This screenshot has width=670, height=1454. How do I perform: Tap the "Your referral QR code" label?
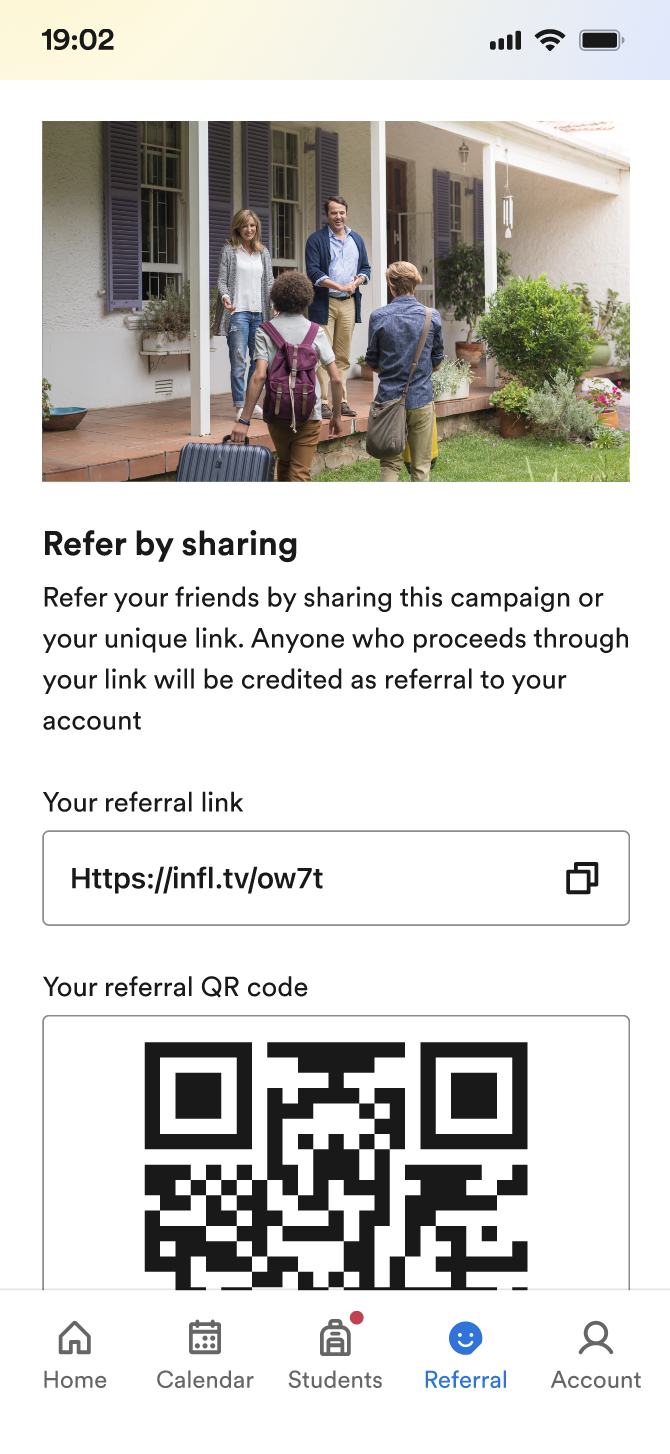tap(176, 987)
